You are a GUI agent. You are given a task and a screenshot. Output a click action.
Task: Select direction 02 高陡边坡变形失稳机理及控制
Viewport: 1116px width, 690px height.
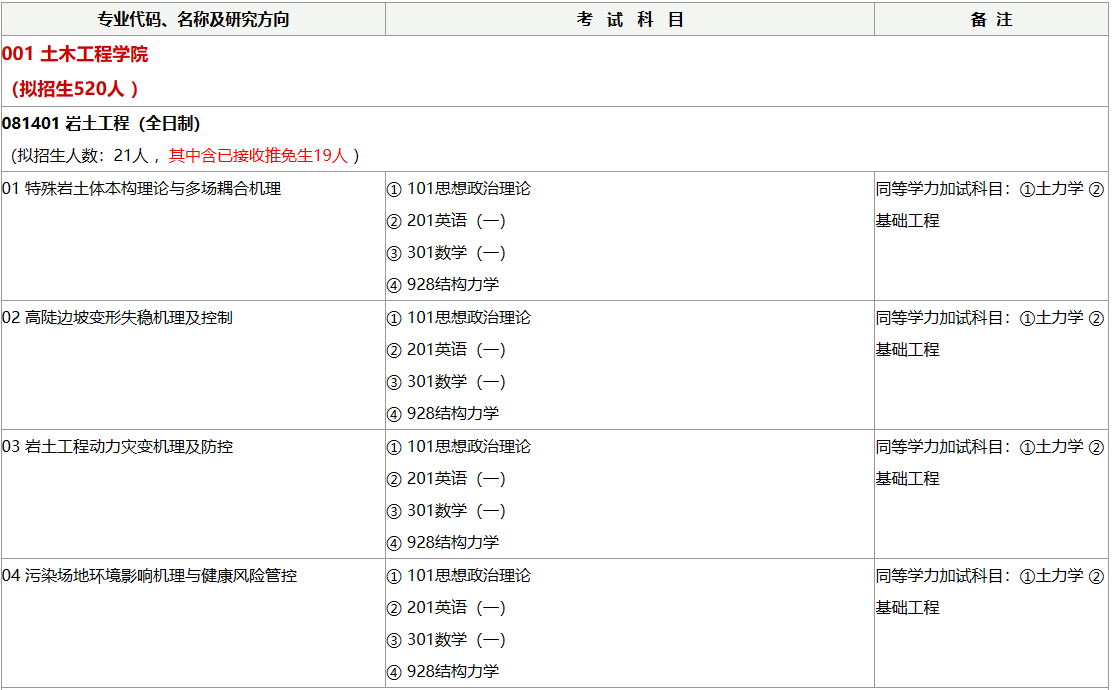pos(117,317)
